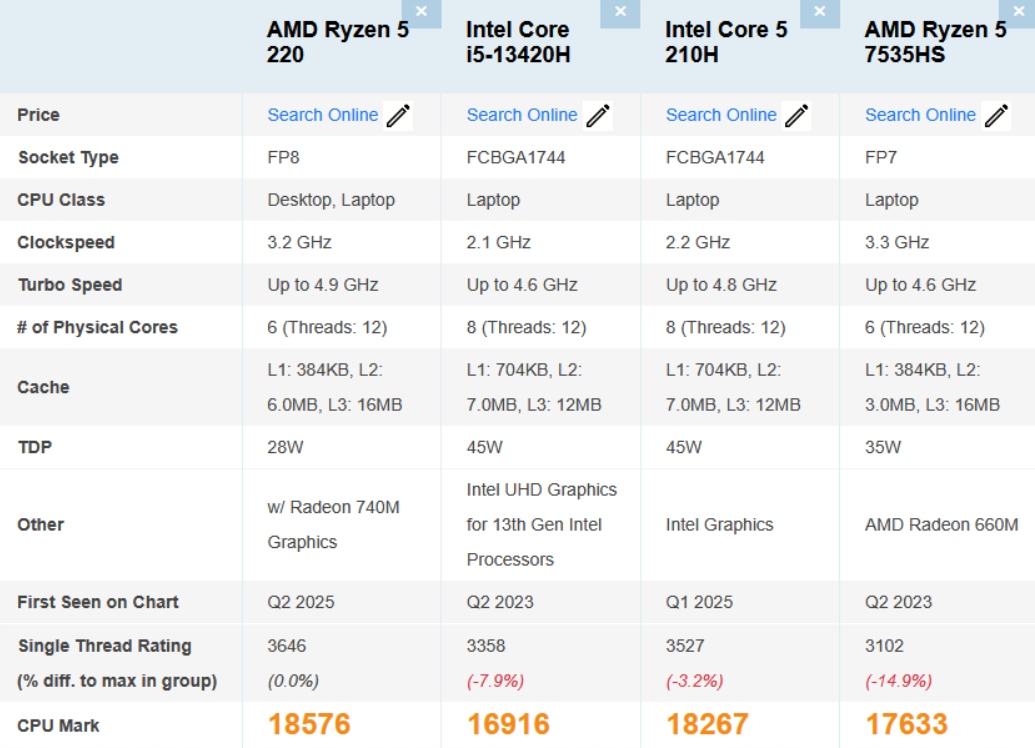Select socket value FP8
The width and height of the screenshot is (1035, 748).
coord(283,158)
